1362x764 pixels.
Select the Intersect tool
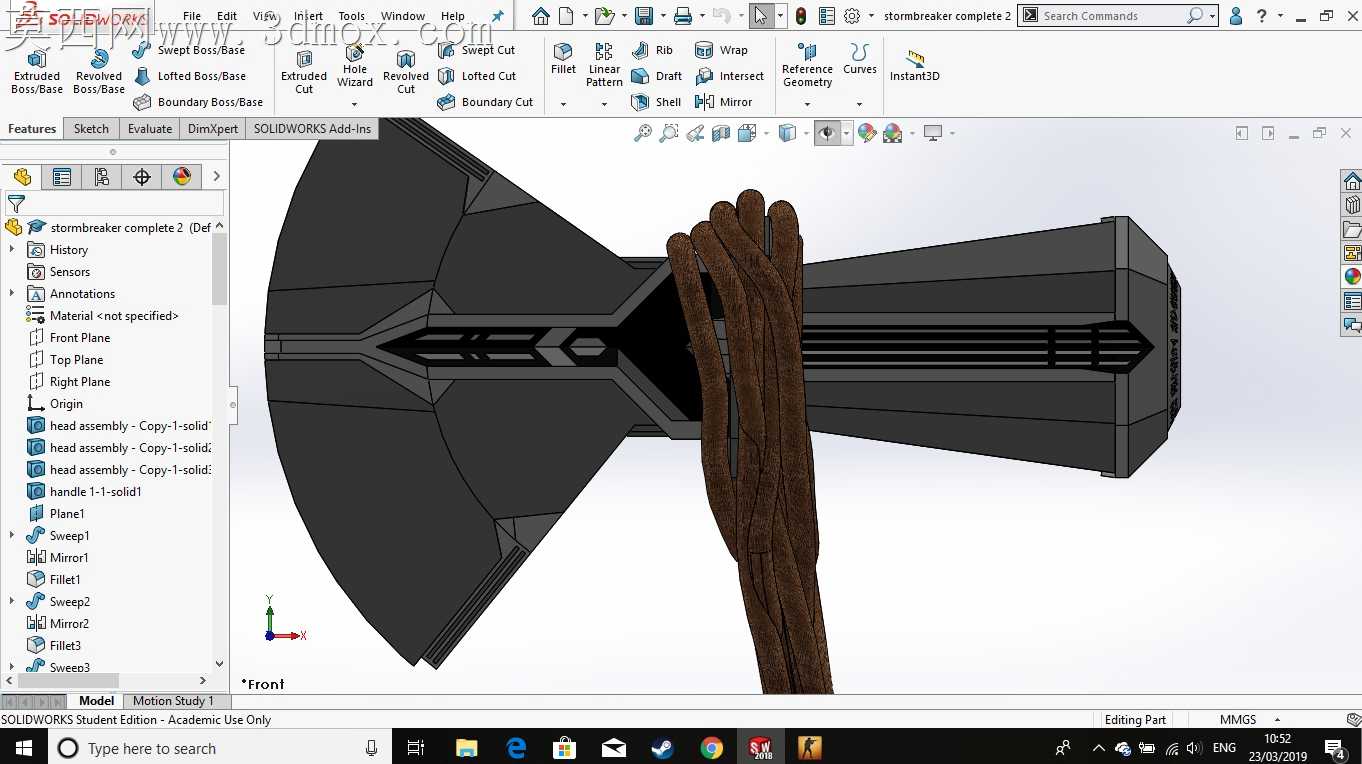click(729, 76)
